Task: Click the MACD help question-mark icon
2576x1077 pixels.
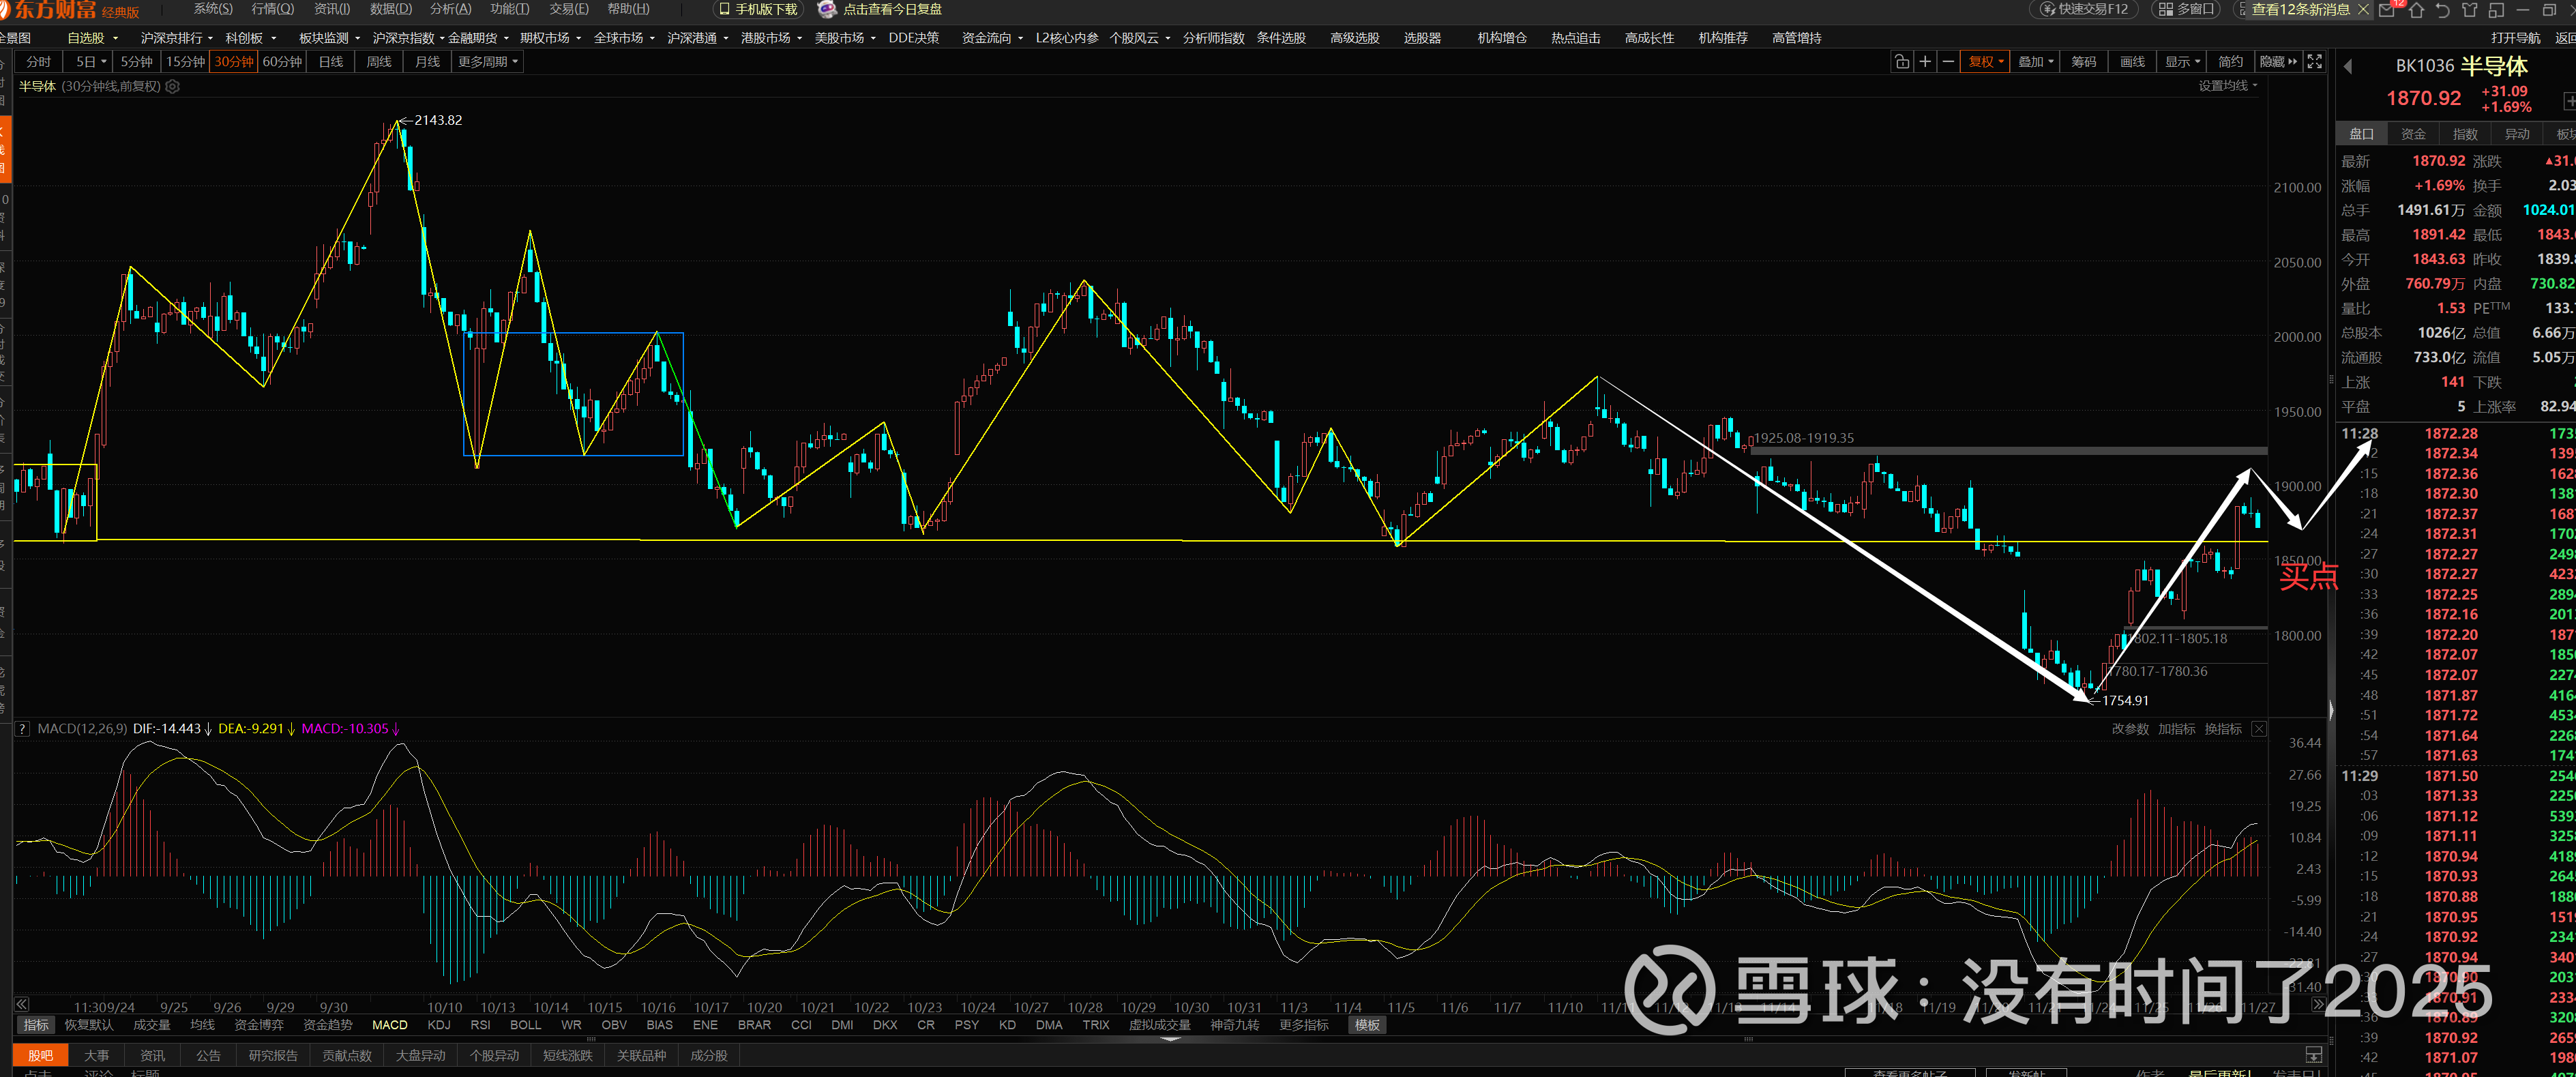Action: click(22, 729)
